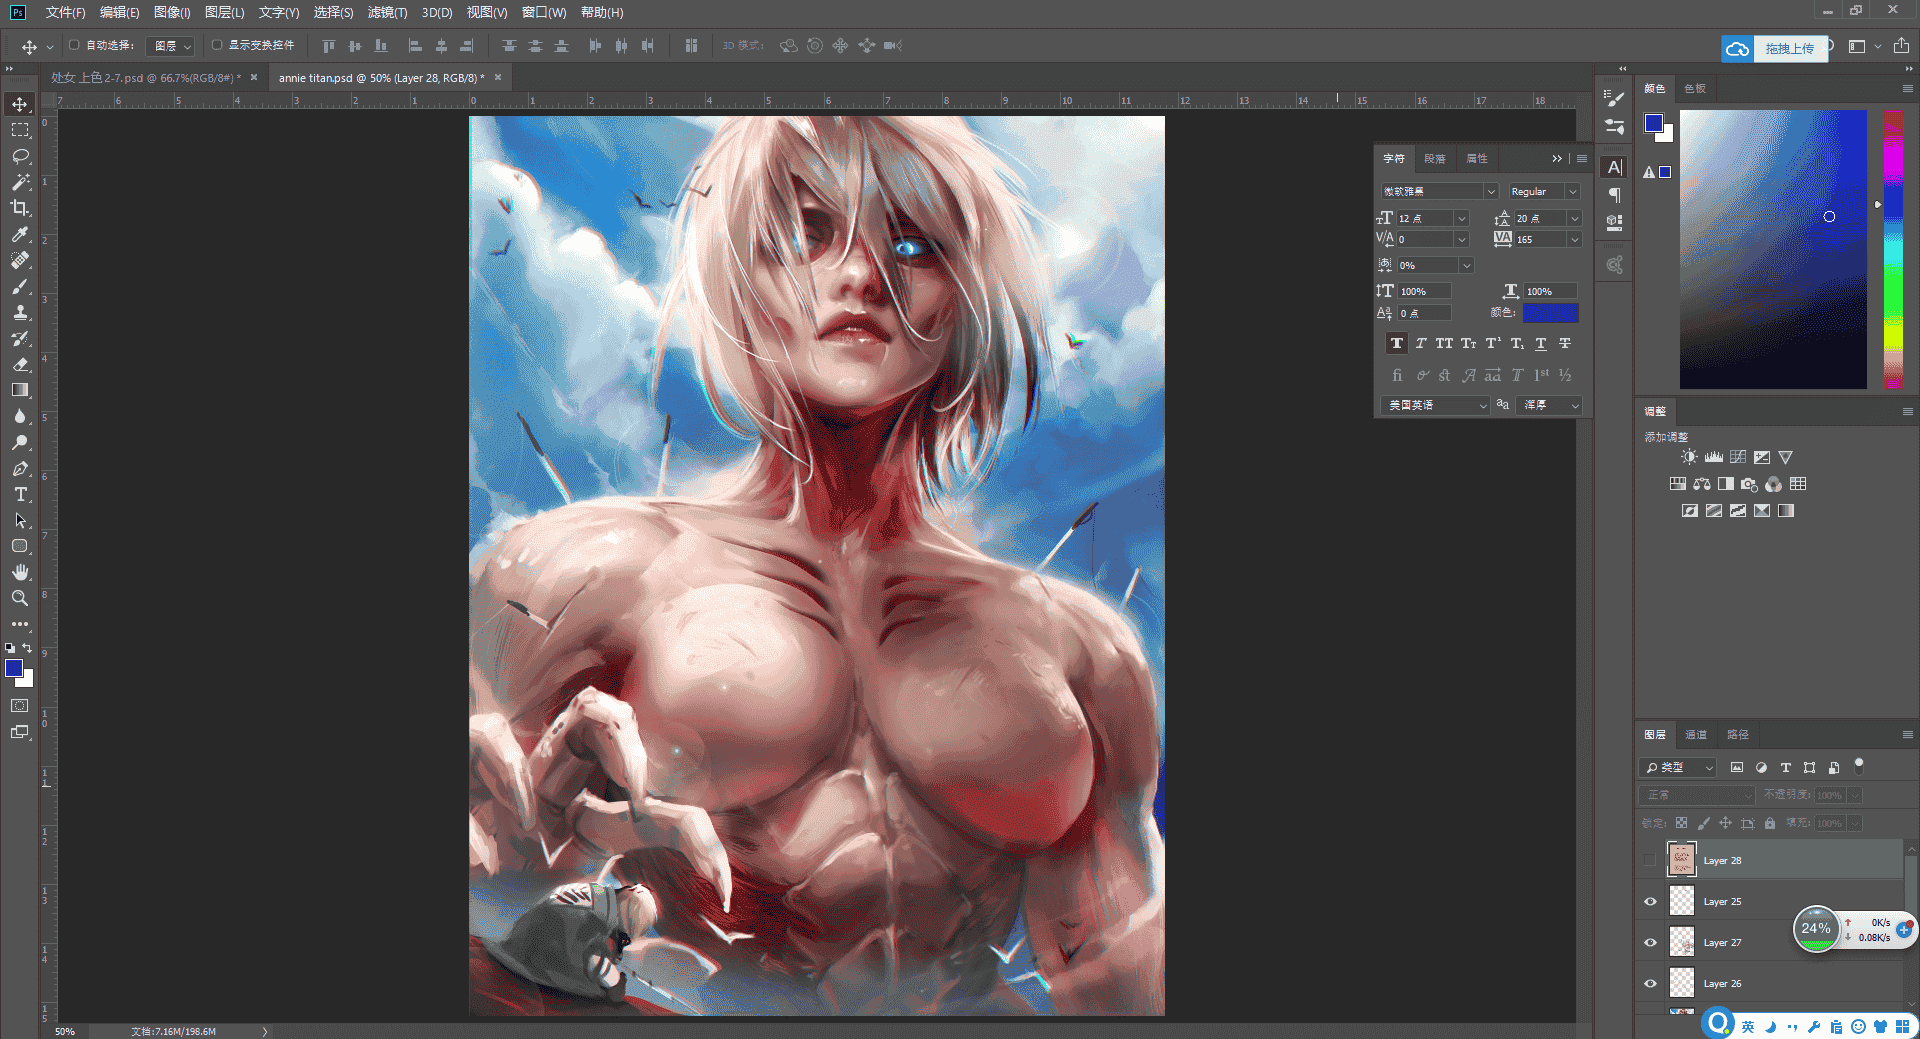Select the Lasso tool

click(20, 156)
